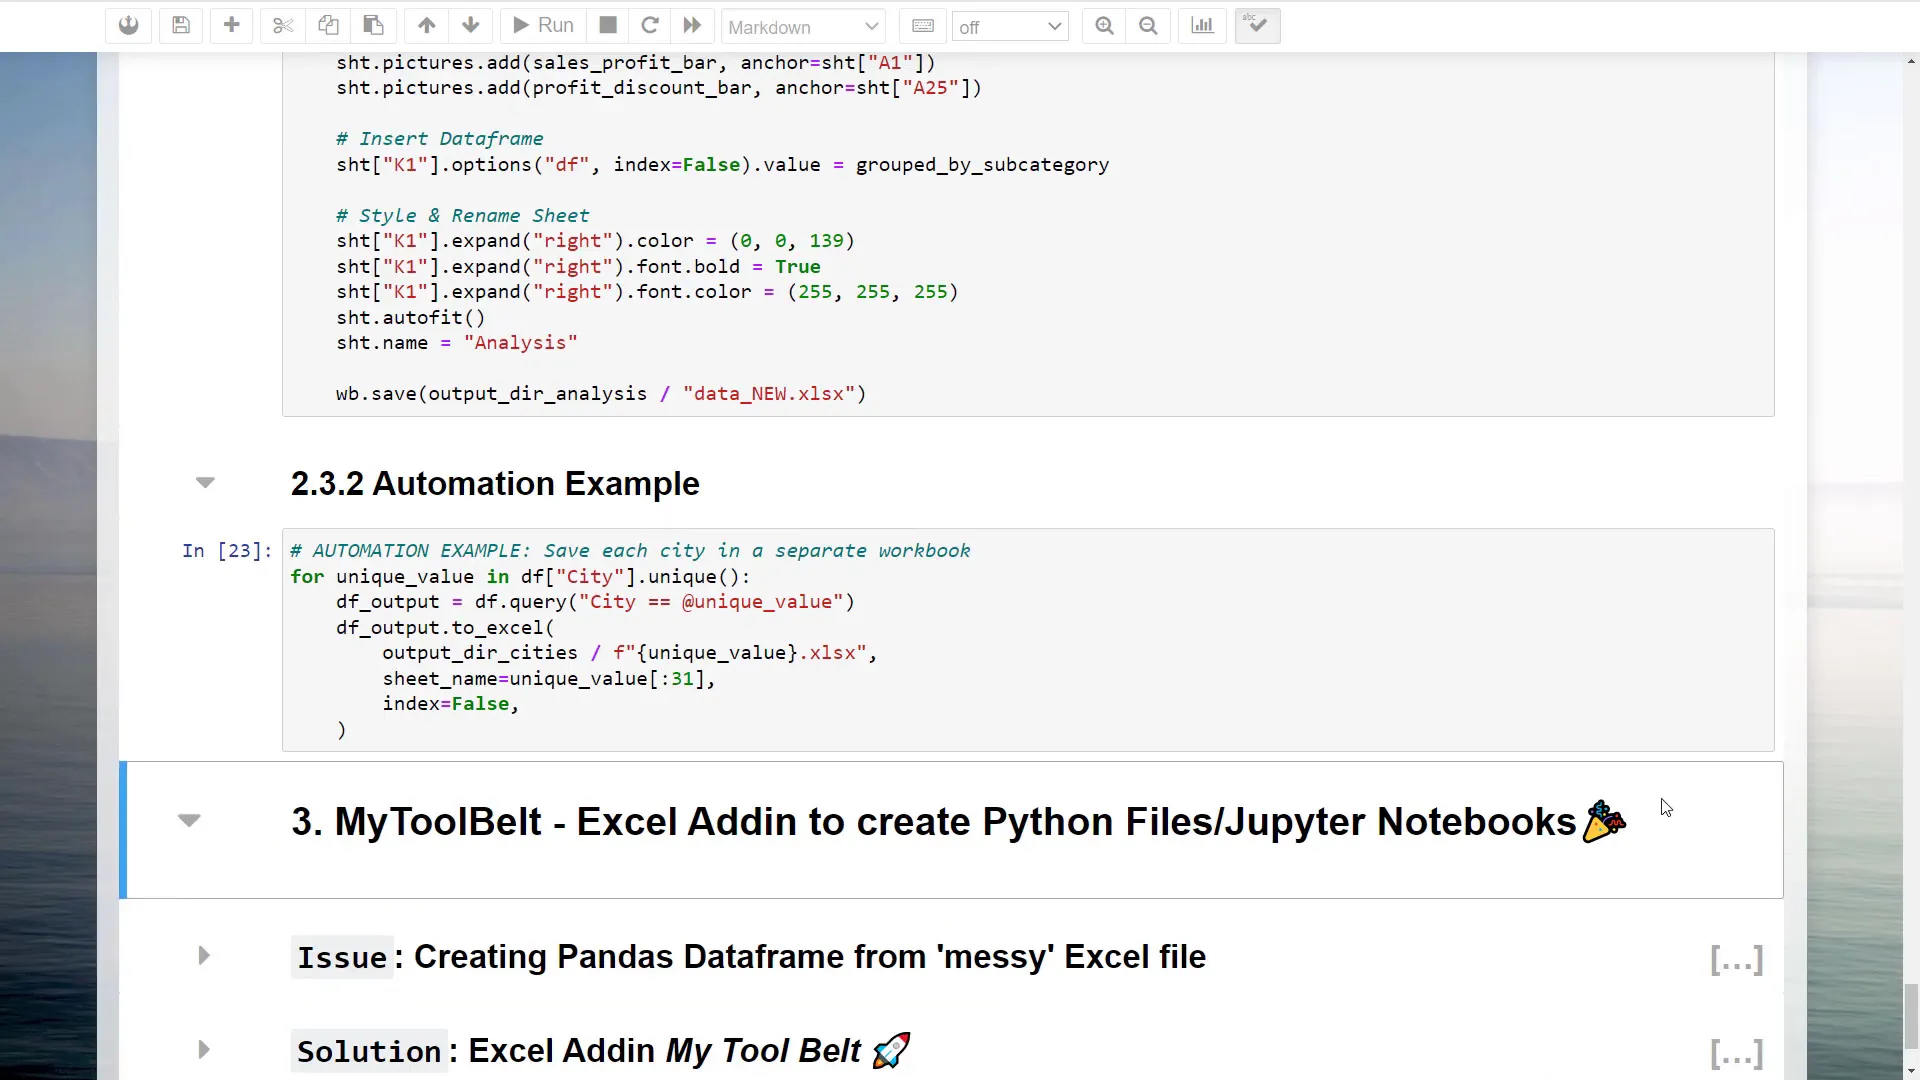Show hidden cells under the Solution heading

[x=1736, y=1053]
